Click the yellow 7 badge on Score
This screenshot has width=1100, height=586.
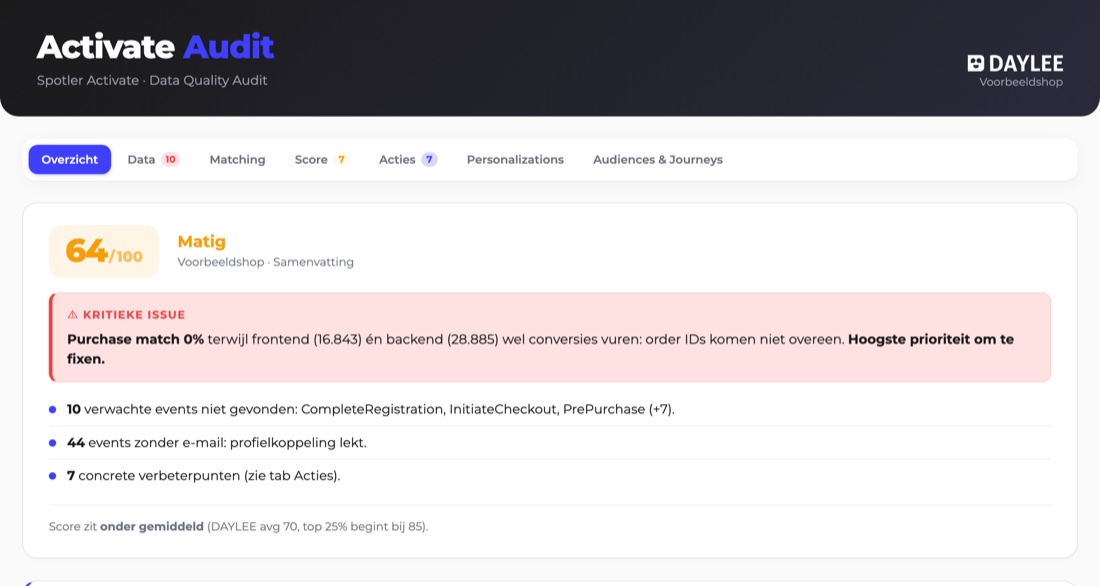coord(342,159)
